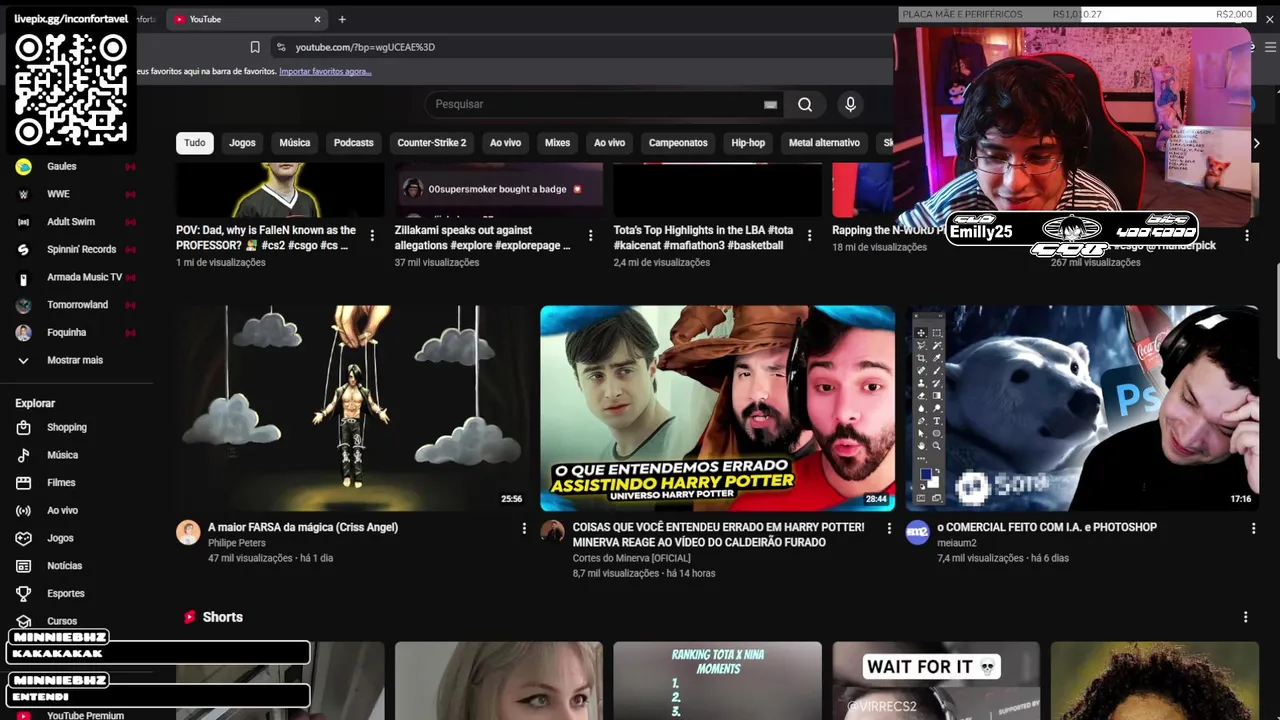Close the YouTube browser tab
Image resolution: width=1280 pixels, height=720 pixels.
click(x=317, y=19)
